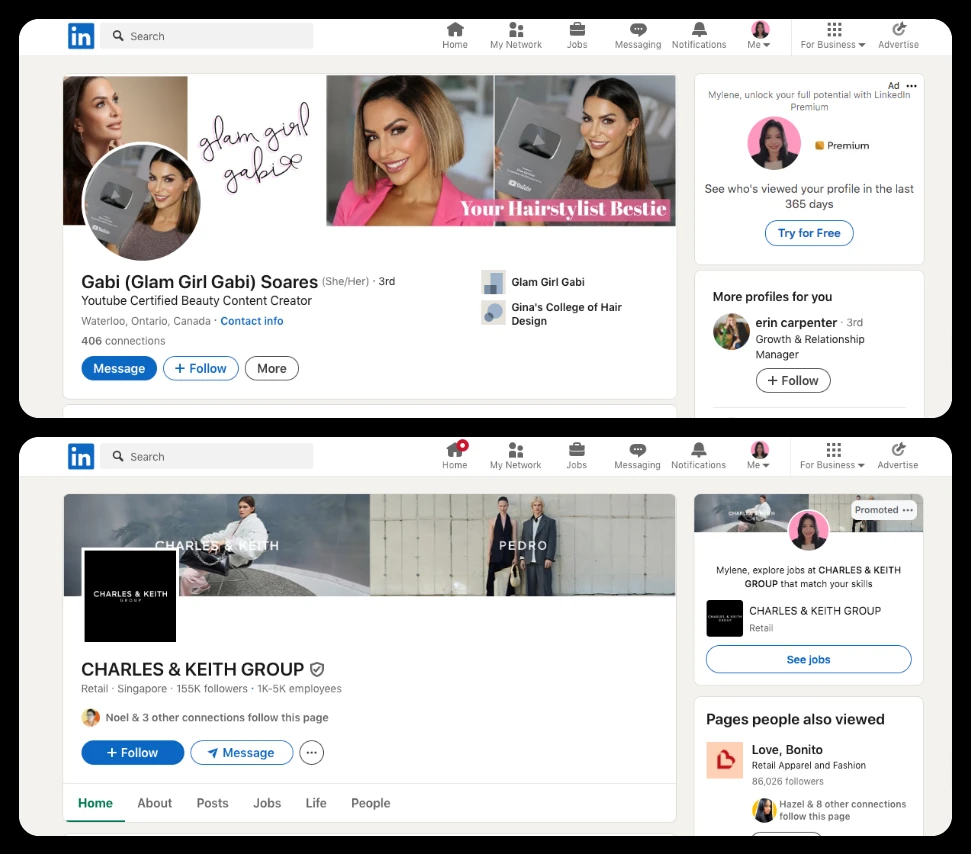Click Glam Girl Gabi company name text
This screenshot has width=971, height=854.
point(547,282)
